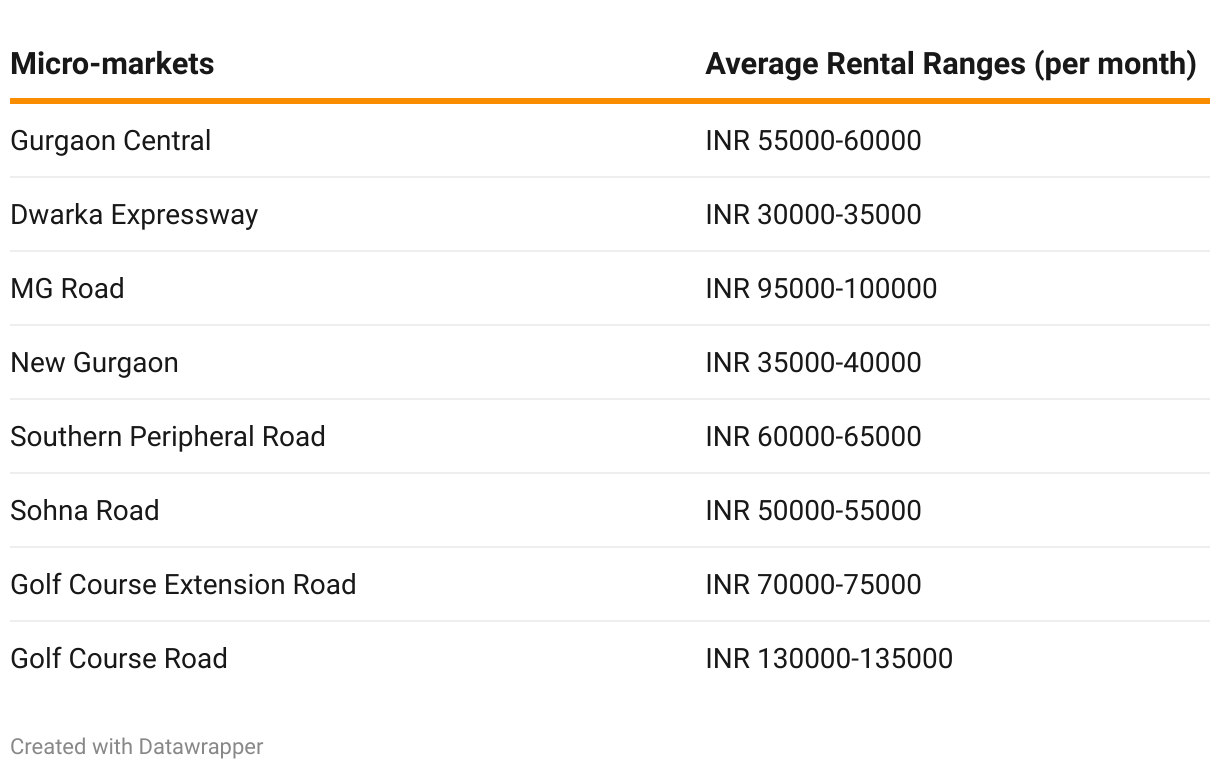Select the Golf Course Road row label

pyautogui.click(x=119, y=658)
